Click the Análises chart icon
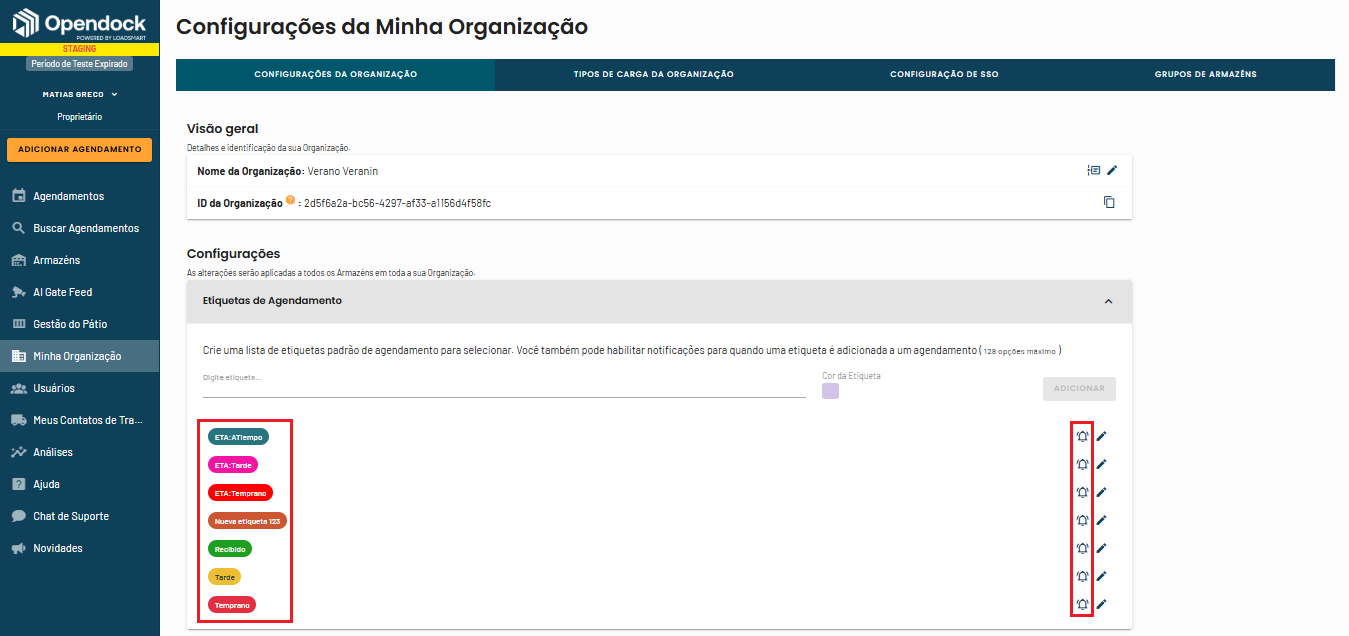Viewport: 1349px width, 636px height. (x=18, y=452)
